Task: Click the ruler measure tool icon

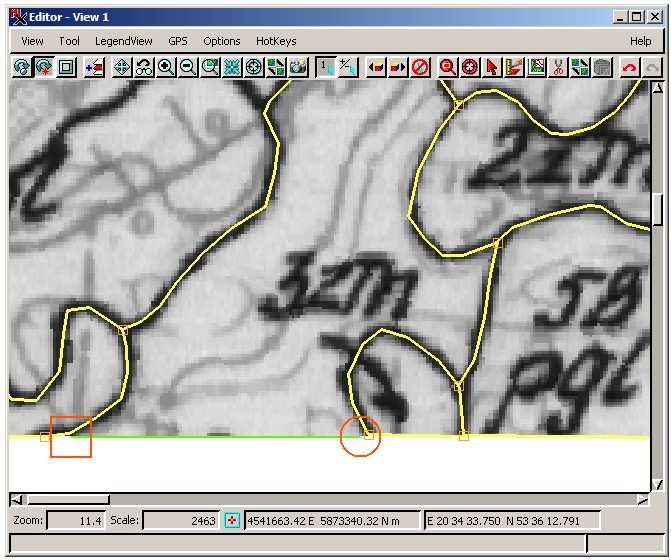Action: [514, 67]
